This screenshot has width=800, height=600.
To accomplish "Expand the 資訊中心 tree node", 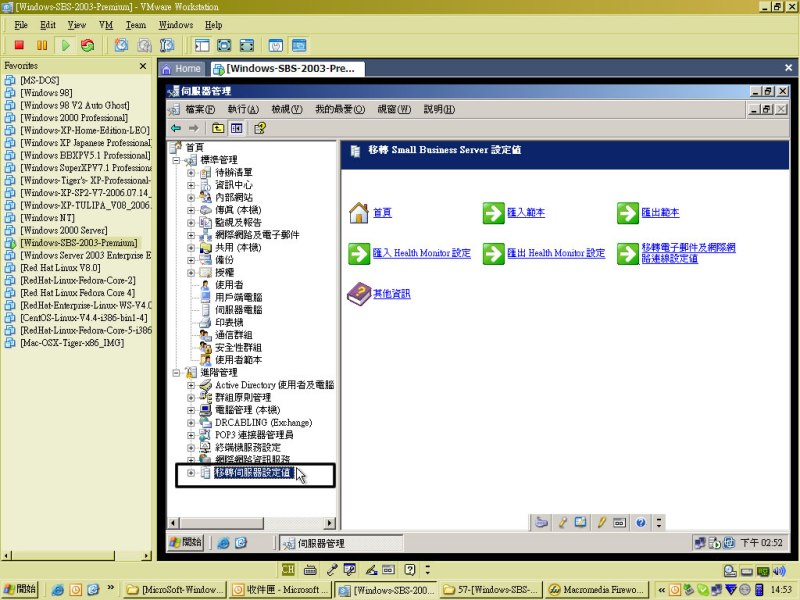I will (191, 185).
